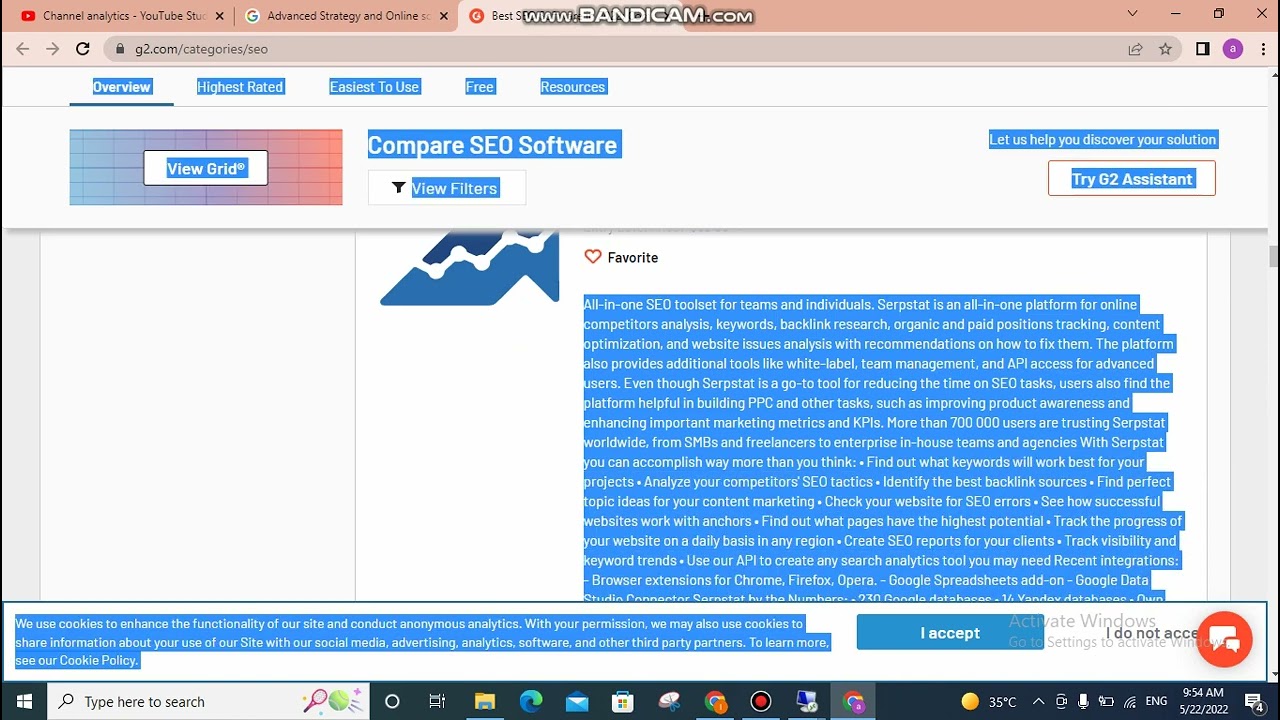This screenshot has width=1280, height=720.
Task: Select the Easiest To Use tab
Action: pos(374,87)
